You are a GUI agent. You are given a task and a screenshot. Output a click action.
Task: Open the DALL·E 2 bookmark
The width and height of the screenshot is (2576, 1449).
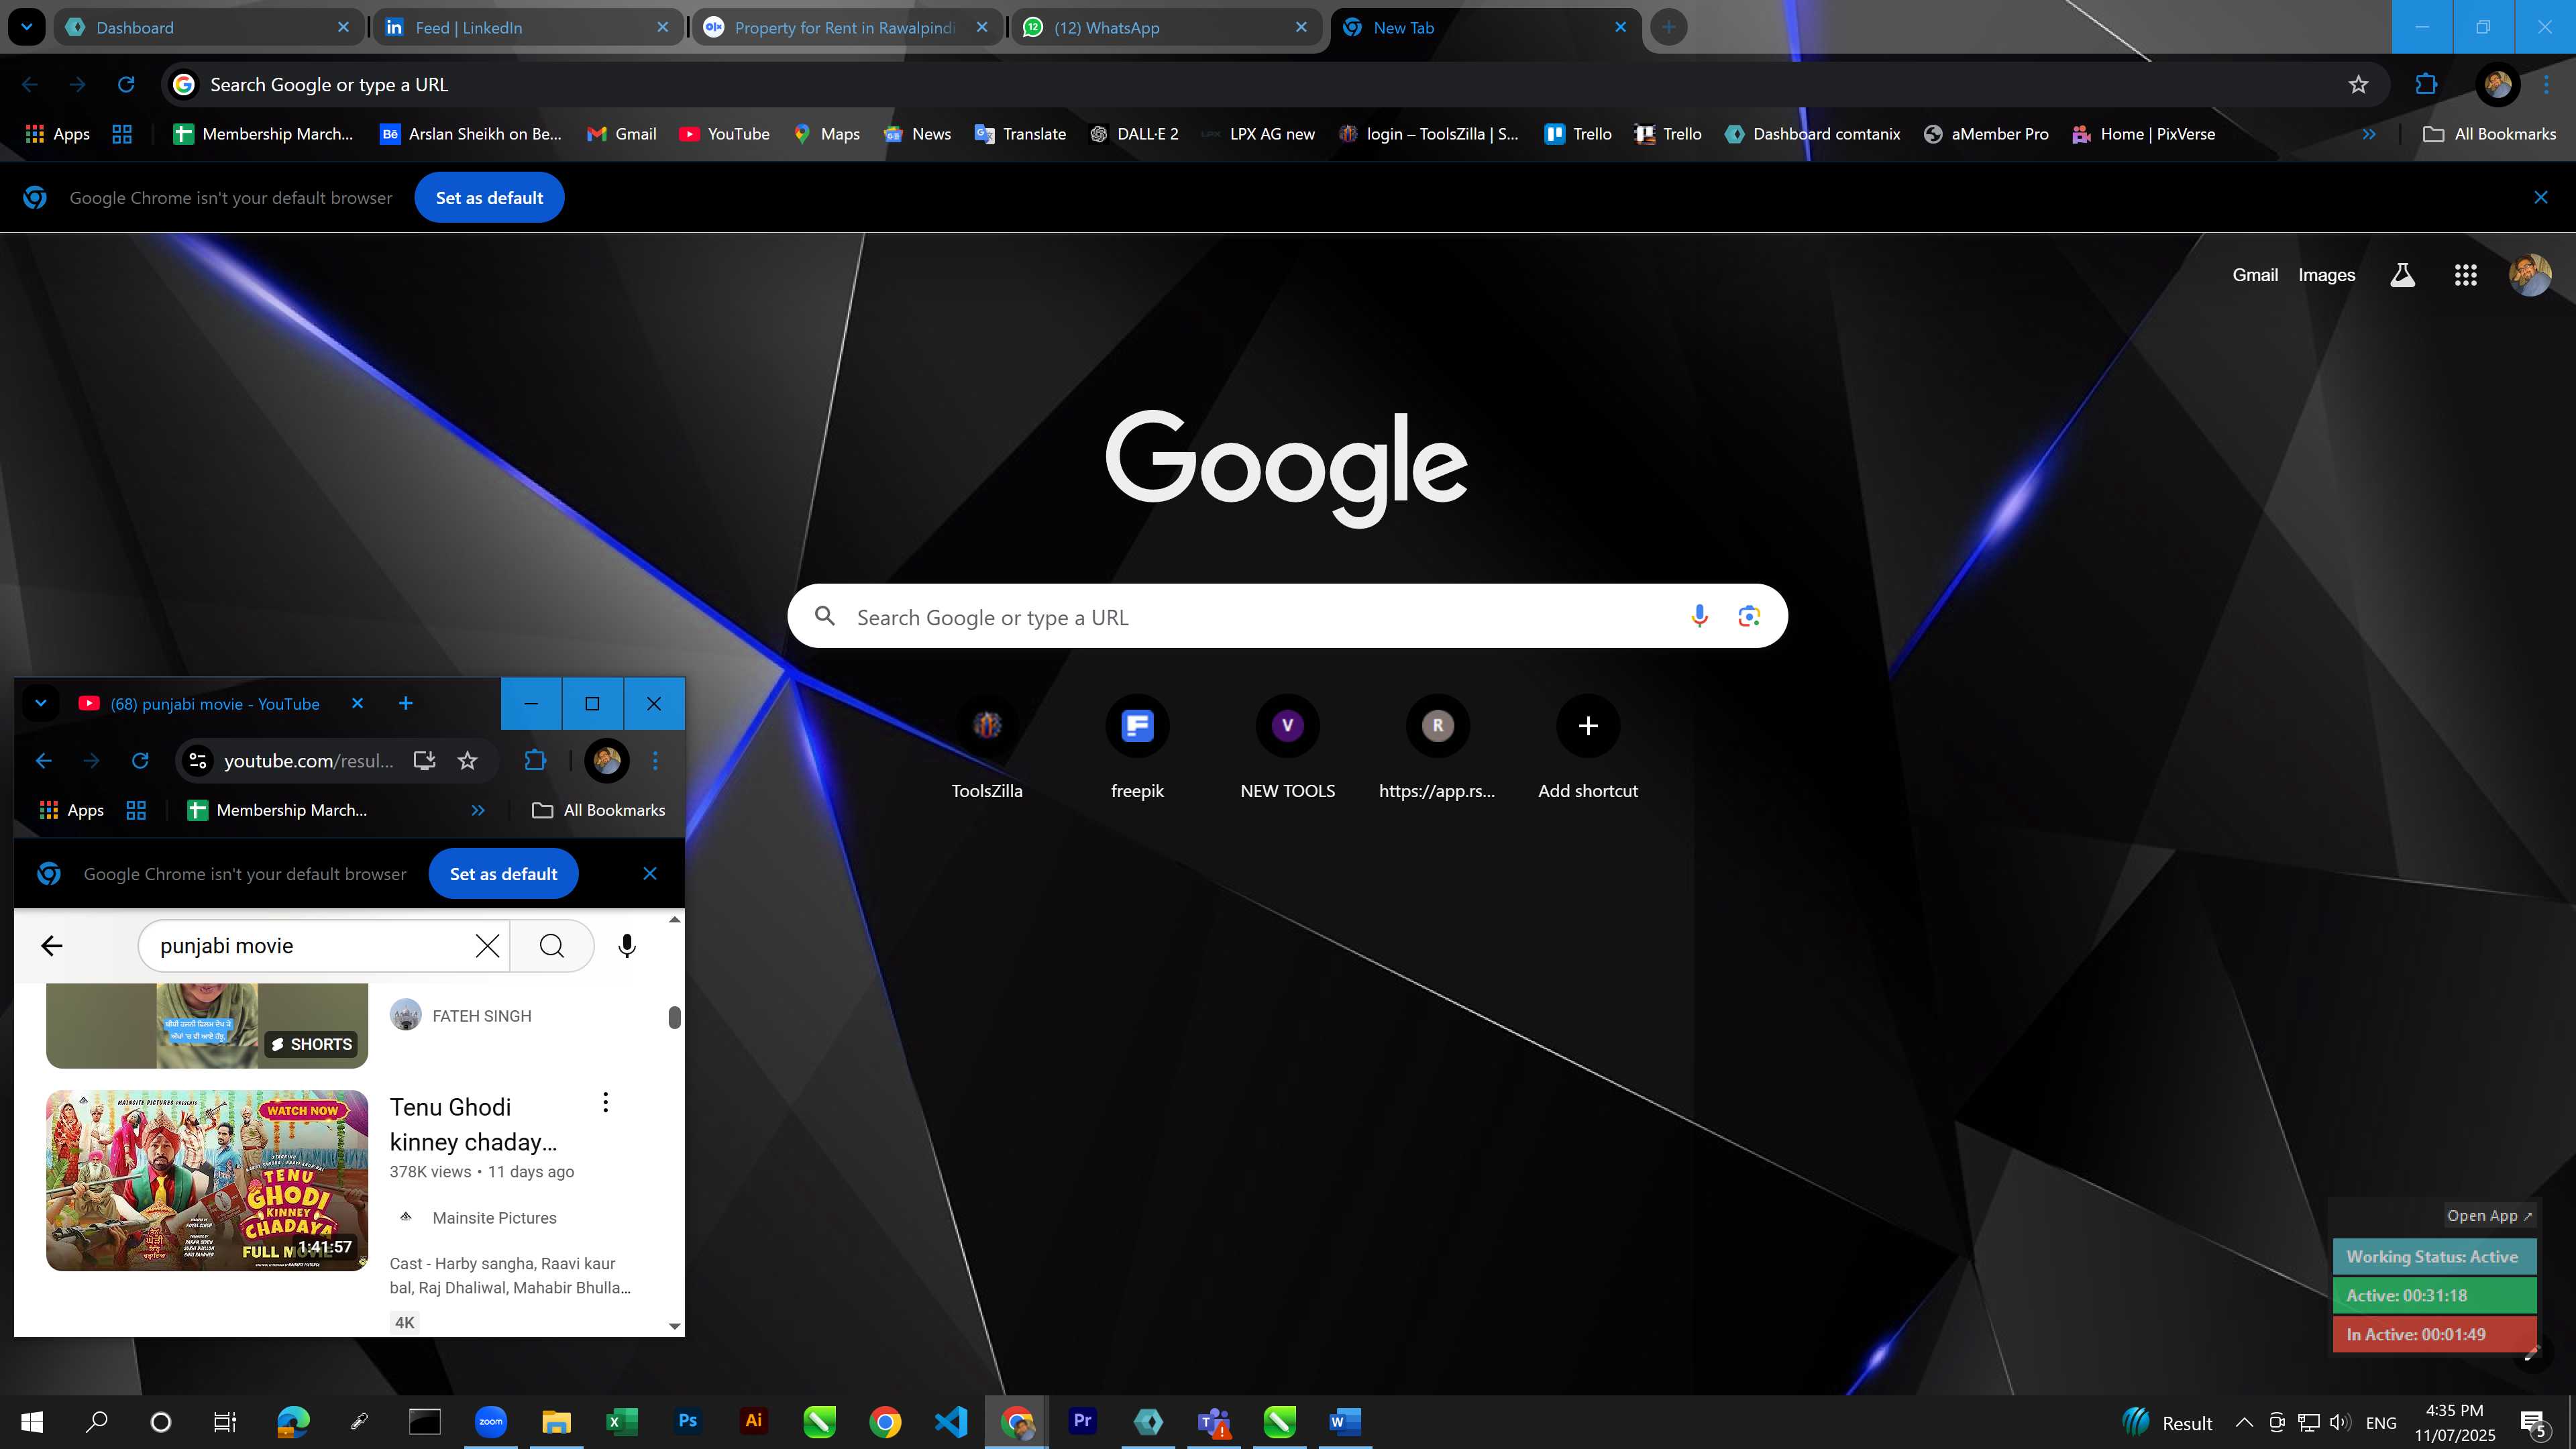1134,134
